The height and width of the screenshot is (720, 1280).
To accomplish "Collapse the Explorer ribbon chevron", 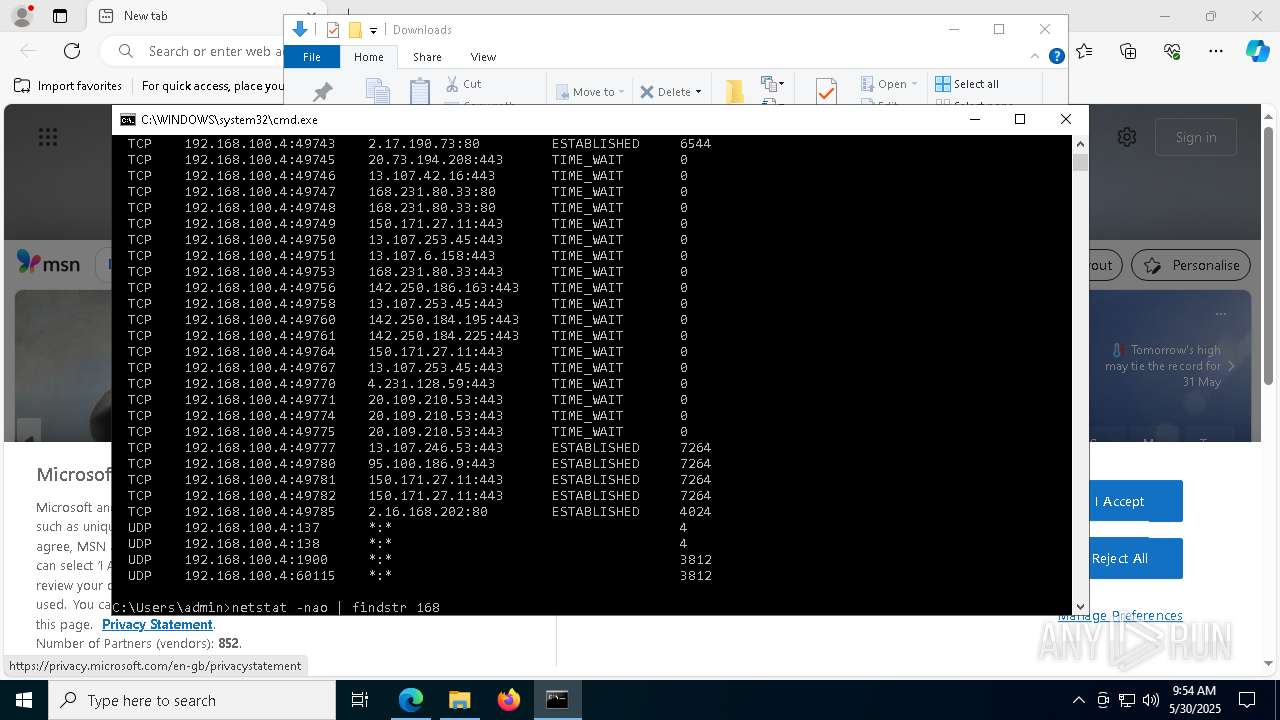I will pyautogui.click(x=1035, y=57).
